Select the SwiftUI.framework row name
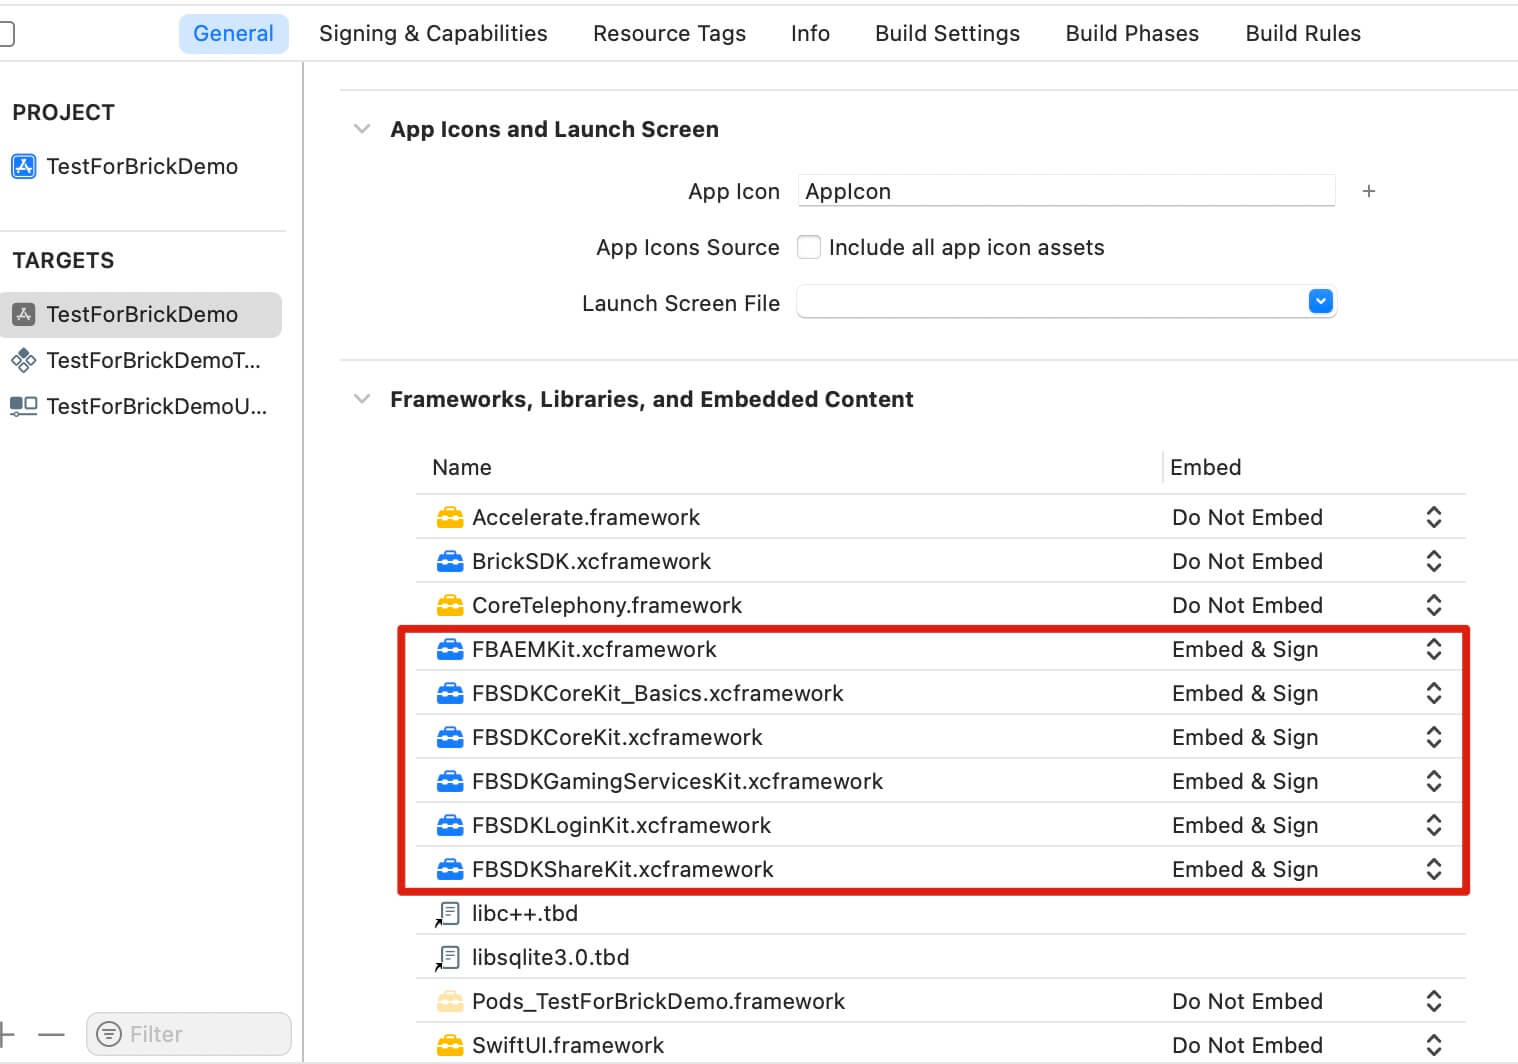The image size is (1518, 1064). pos(568,1045)
